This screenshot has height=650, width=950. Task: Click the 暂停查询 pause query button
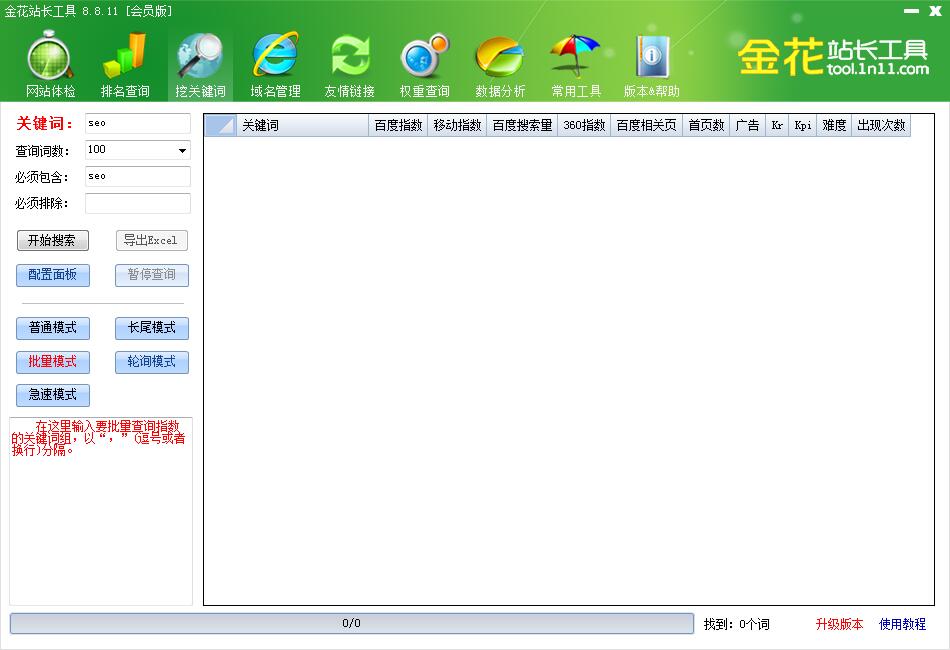coord(151,275)
